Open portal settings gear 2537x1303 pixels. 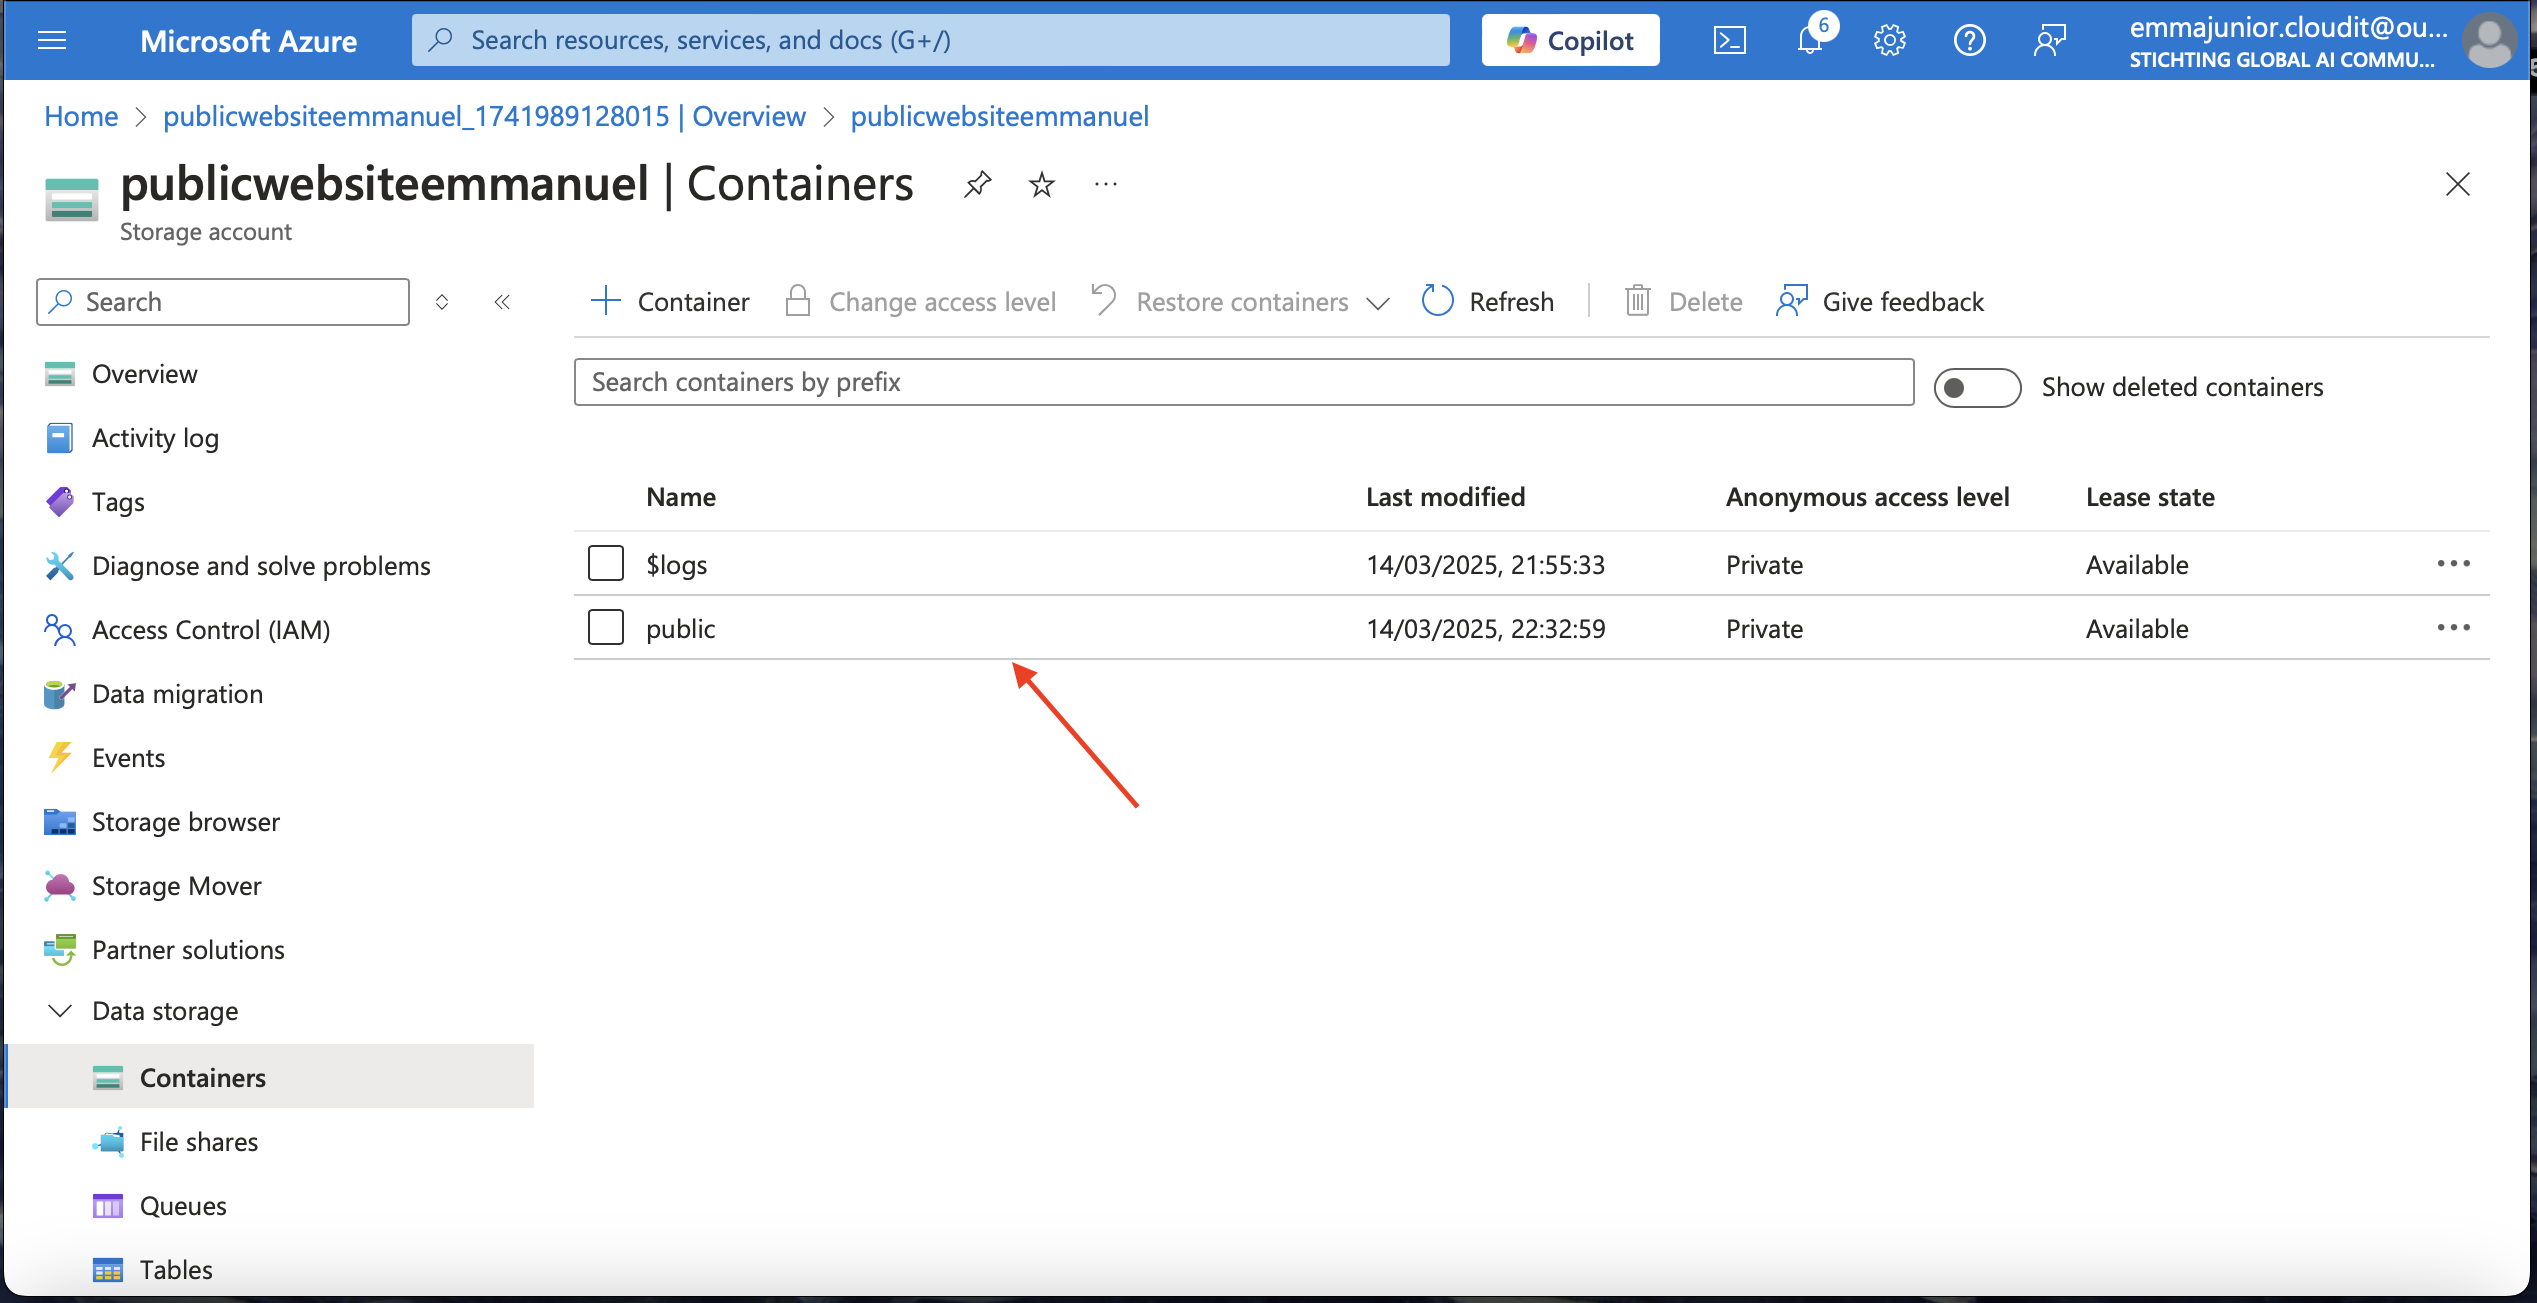pyautogui.click(x=1889, y=40)
